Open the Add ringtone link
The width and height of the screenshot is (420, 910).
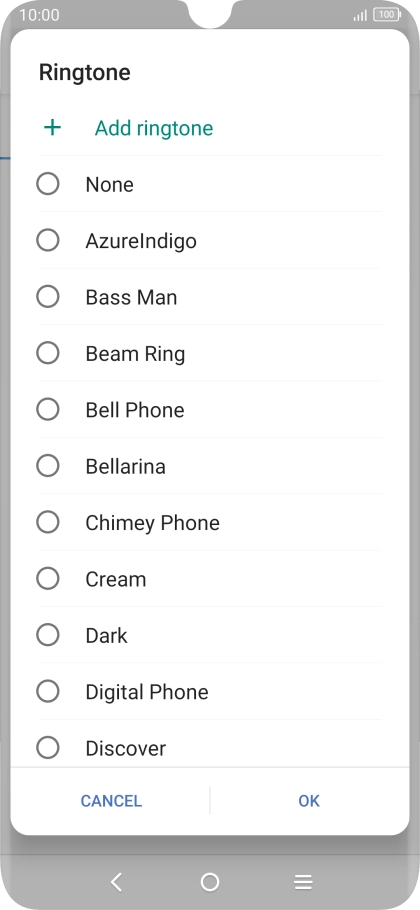coord(154,128)
